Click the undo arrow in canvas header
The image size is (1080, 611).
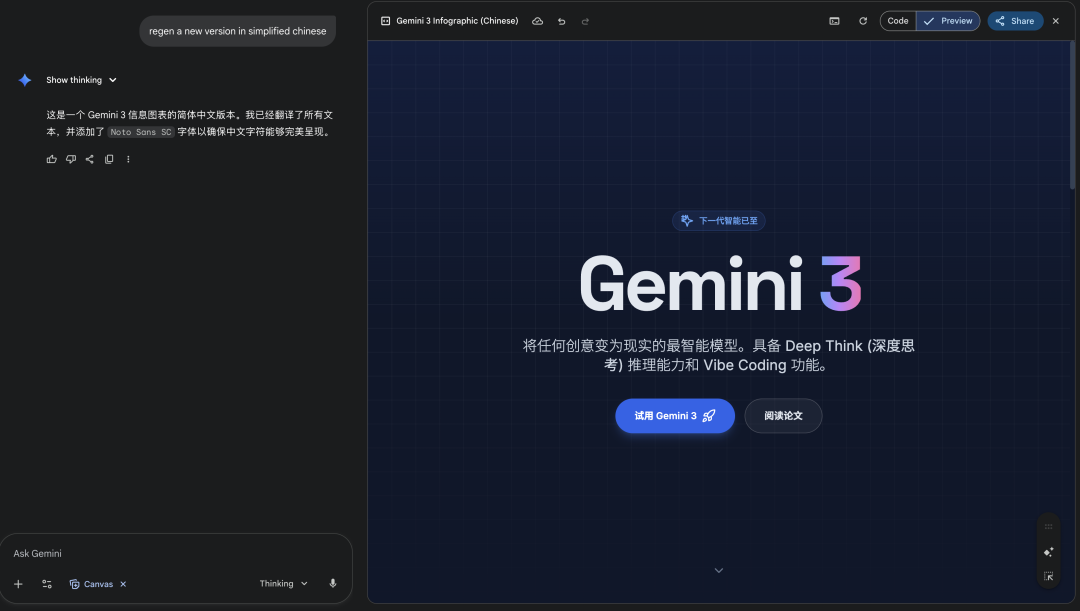[x=562, y=21]
